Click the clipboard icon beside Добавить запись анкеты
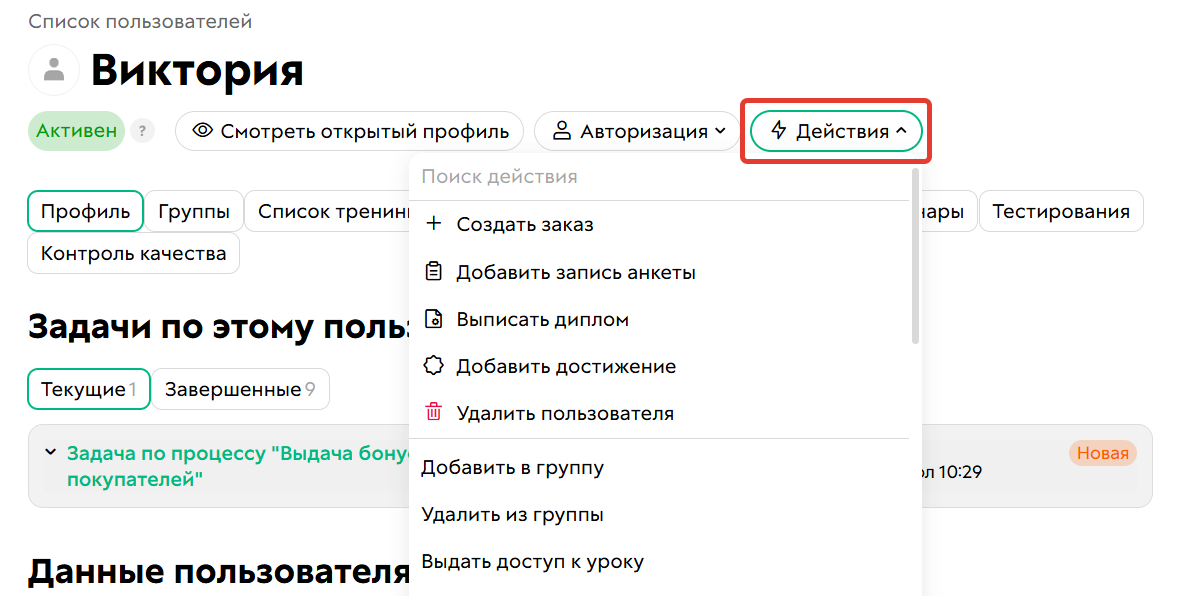The width and height of the screenshot is (1190, 596). tap(433, 271)
